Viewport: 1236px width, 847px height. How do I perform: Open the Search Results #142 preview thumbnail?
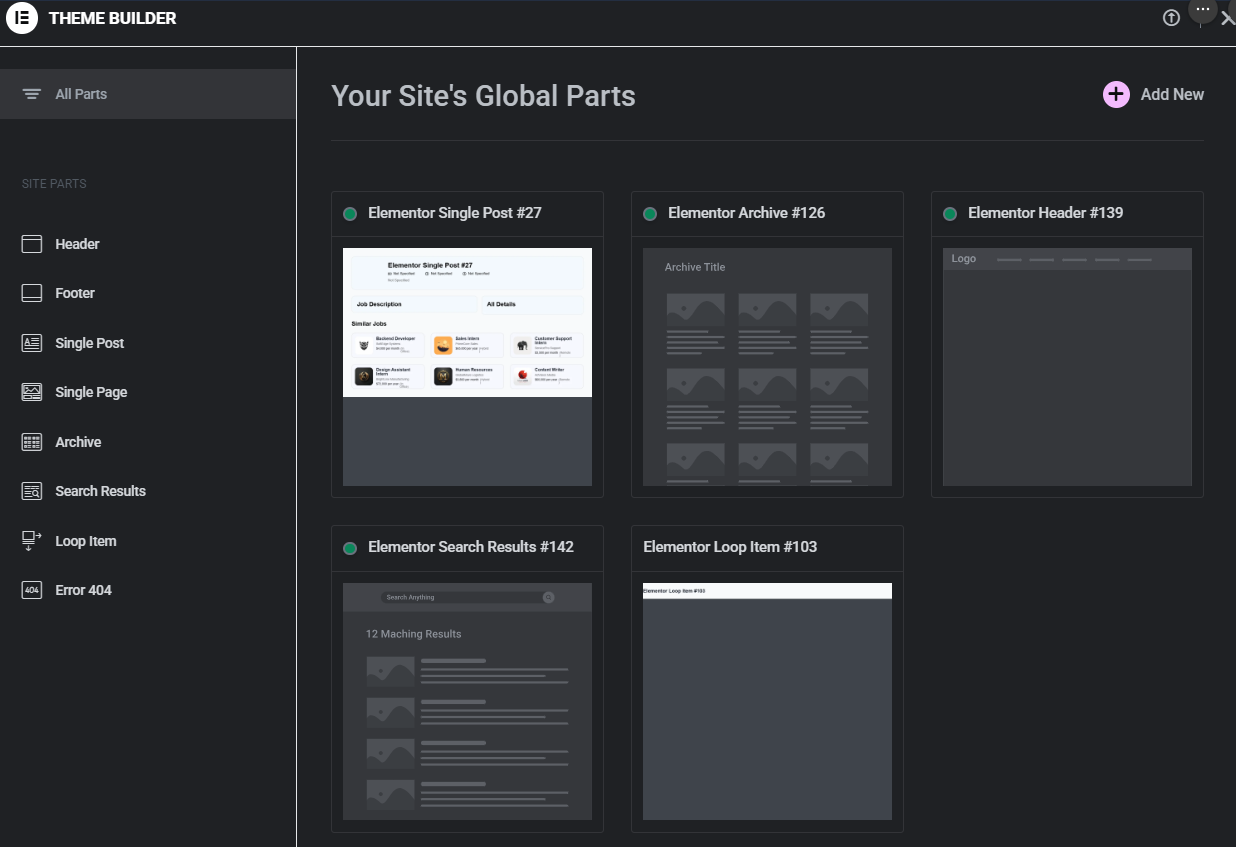tap(467, 701)
